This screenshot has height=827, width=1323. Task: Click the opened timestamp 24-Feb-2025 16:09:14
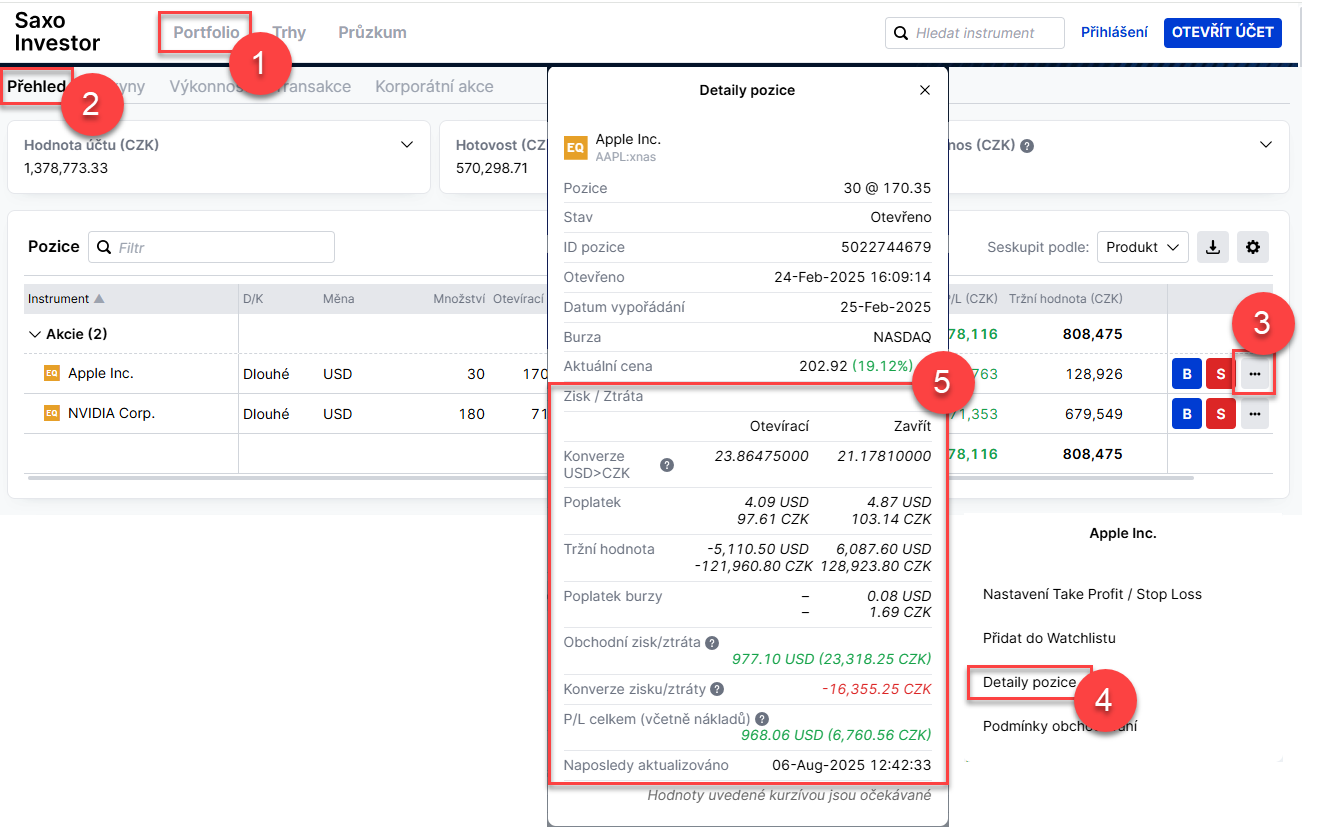(853, 277)
